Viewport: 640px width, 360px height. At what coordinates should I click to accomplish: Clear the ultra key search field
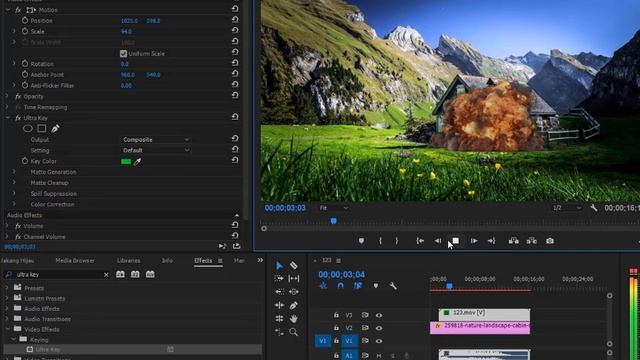106,275
